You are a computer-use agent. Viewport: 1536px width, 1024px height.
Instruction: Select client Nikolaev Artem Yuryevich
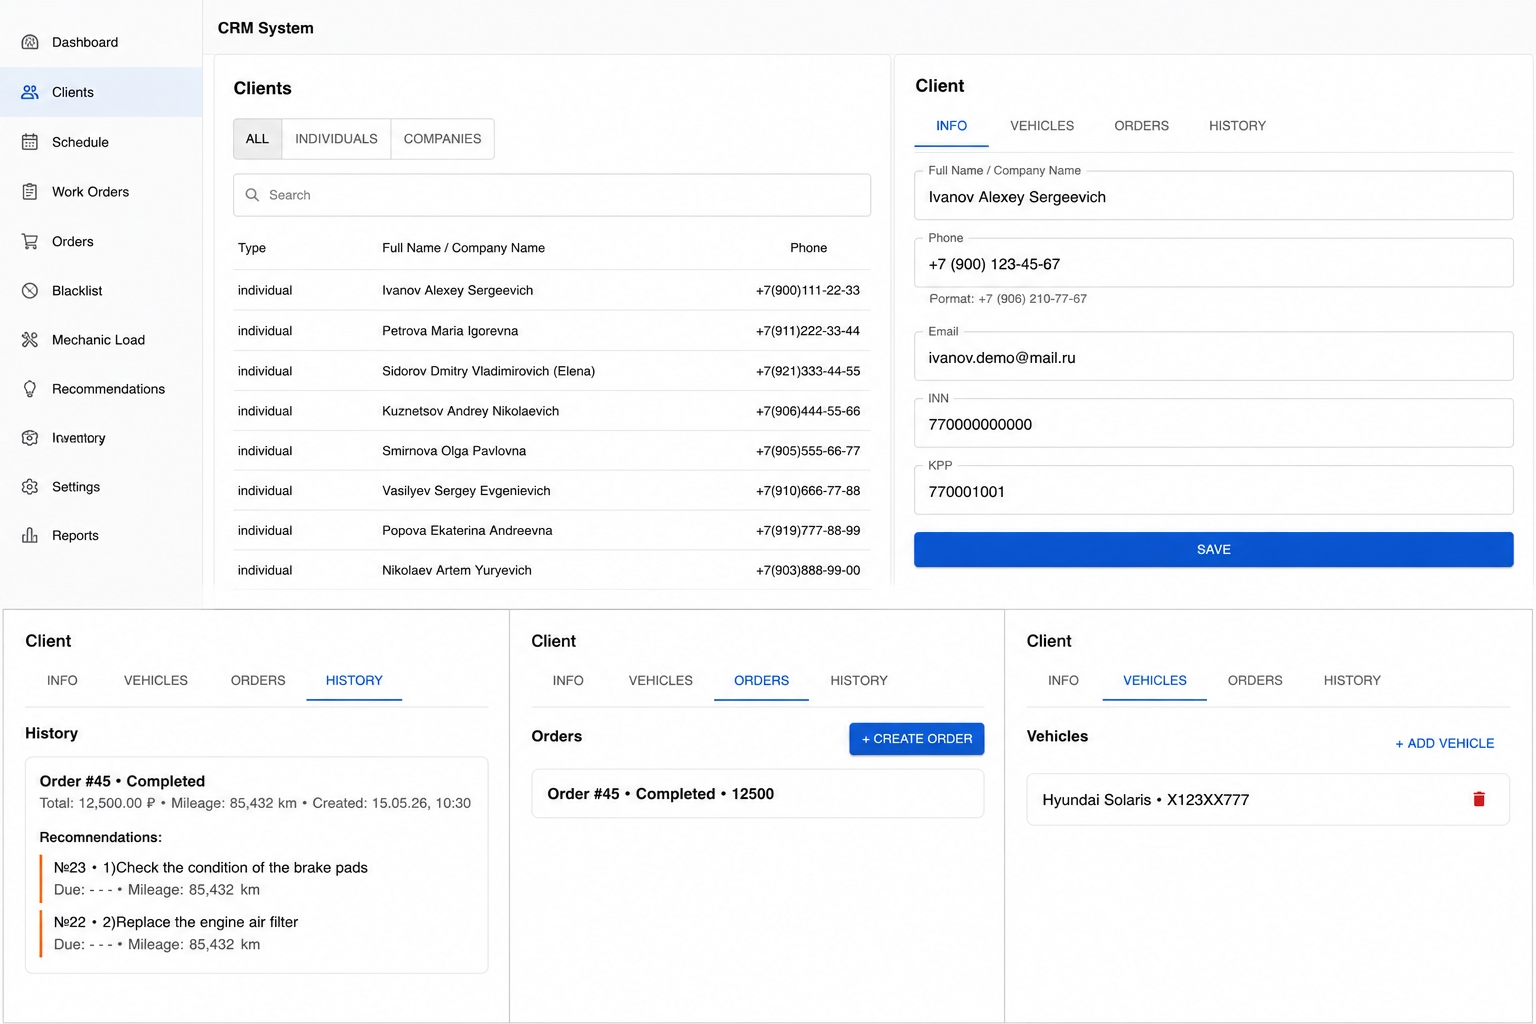[x=552, y=570]
